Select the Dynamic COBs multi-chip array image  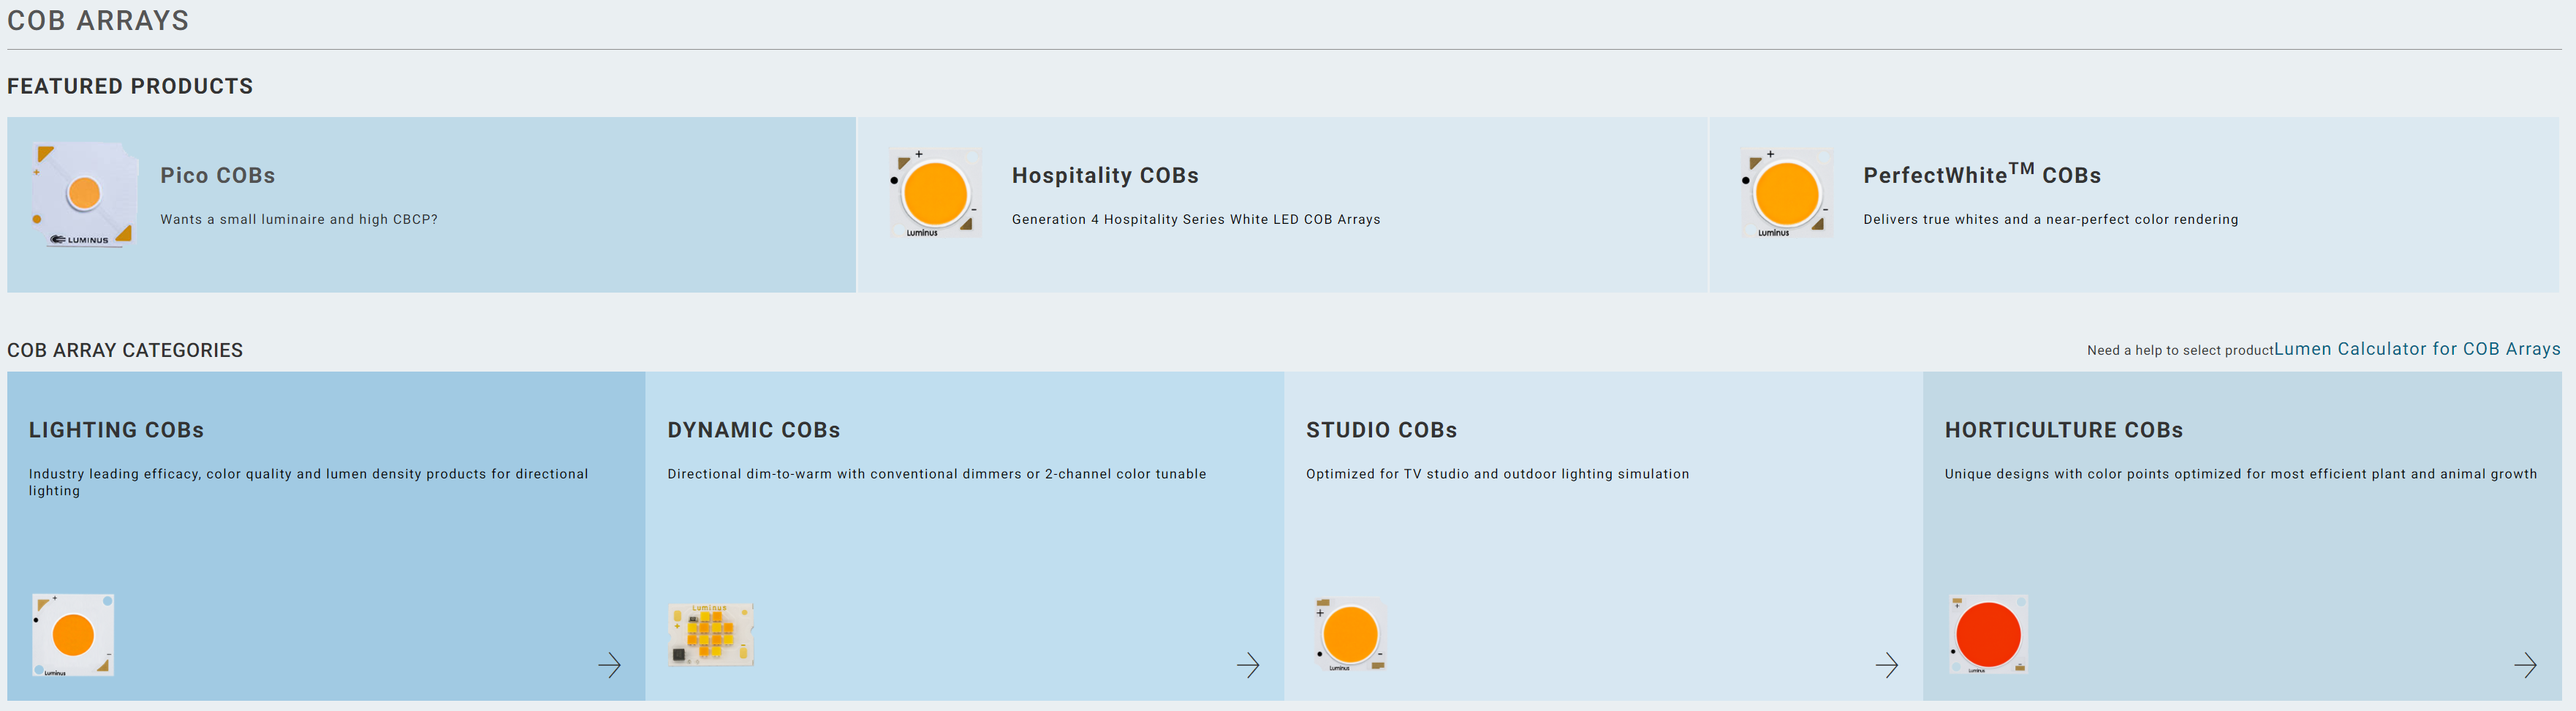[710, 634]
